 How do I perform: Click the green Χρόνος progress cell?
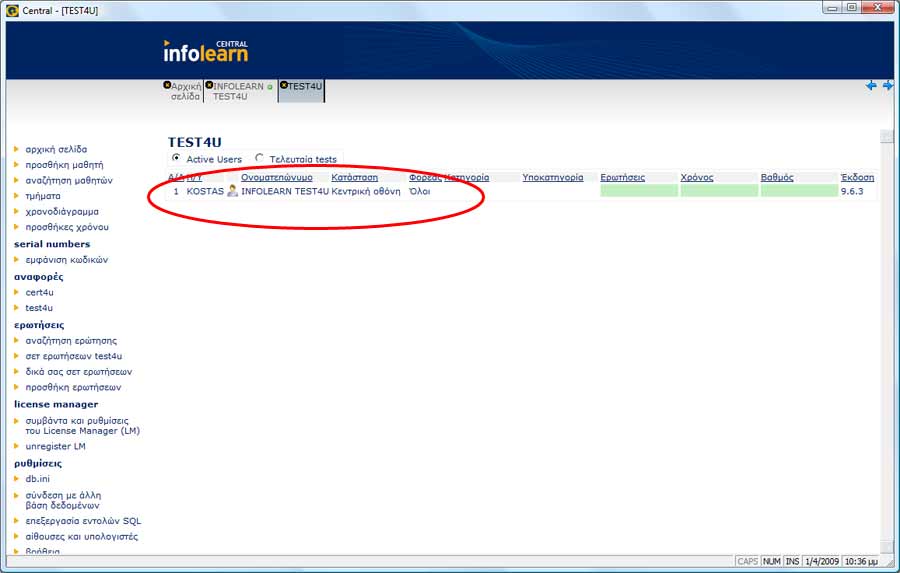(719, 191)
